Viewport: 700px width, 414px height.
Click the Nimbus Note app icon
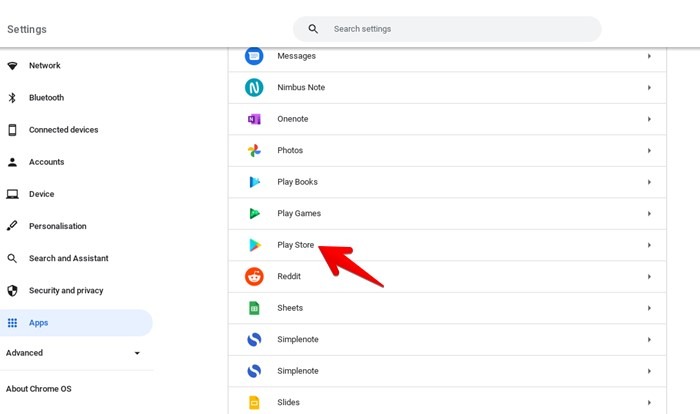[254, 88]
